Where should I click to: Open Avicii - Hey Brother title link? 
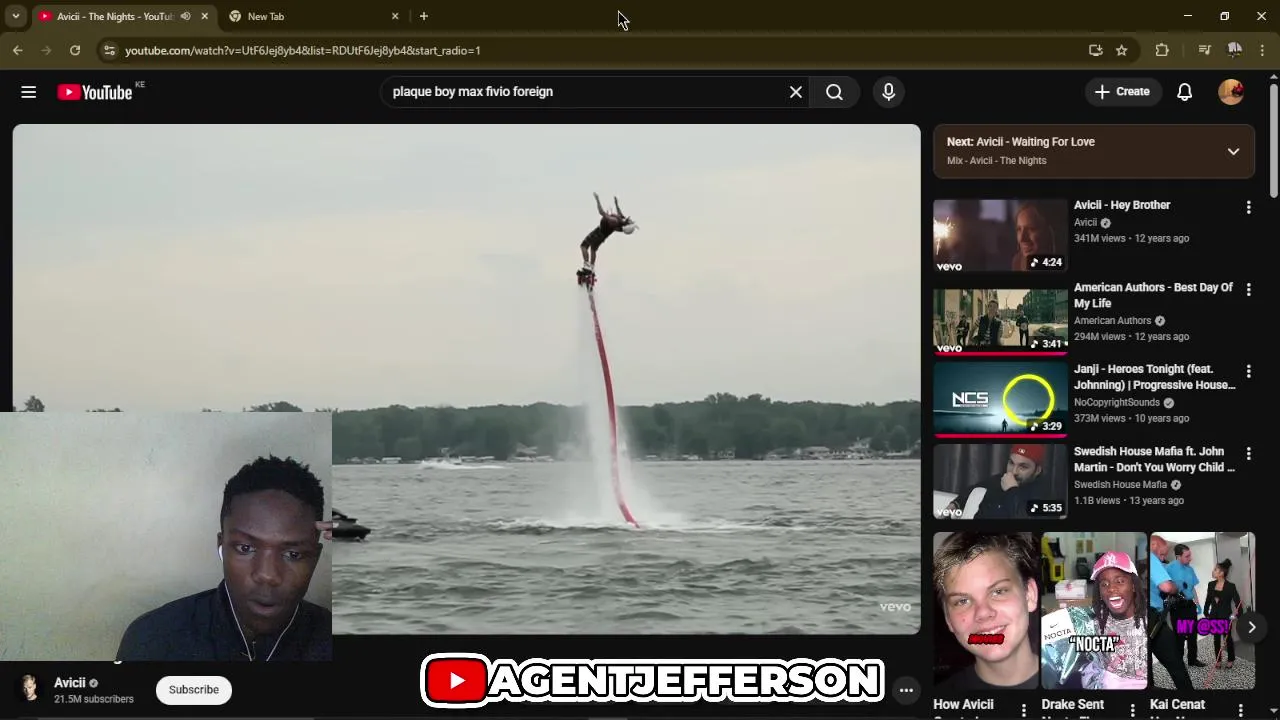[x=1122, y=205]
